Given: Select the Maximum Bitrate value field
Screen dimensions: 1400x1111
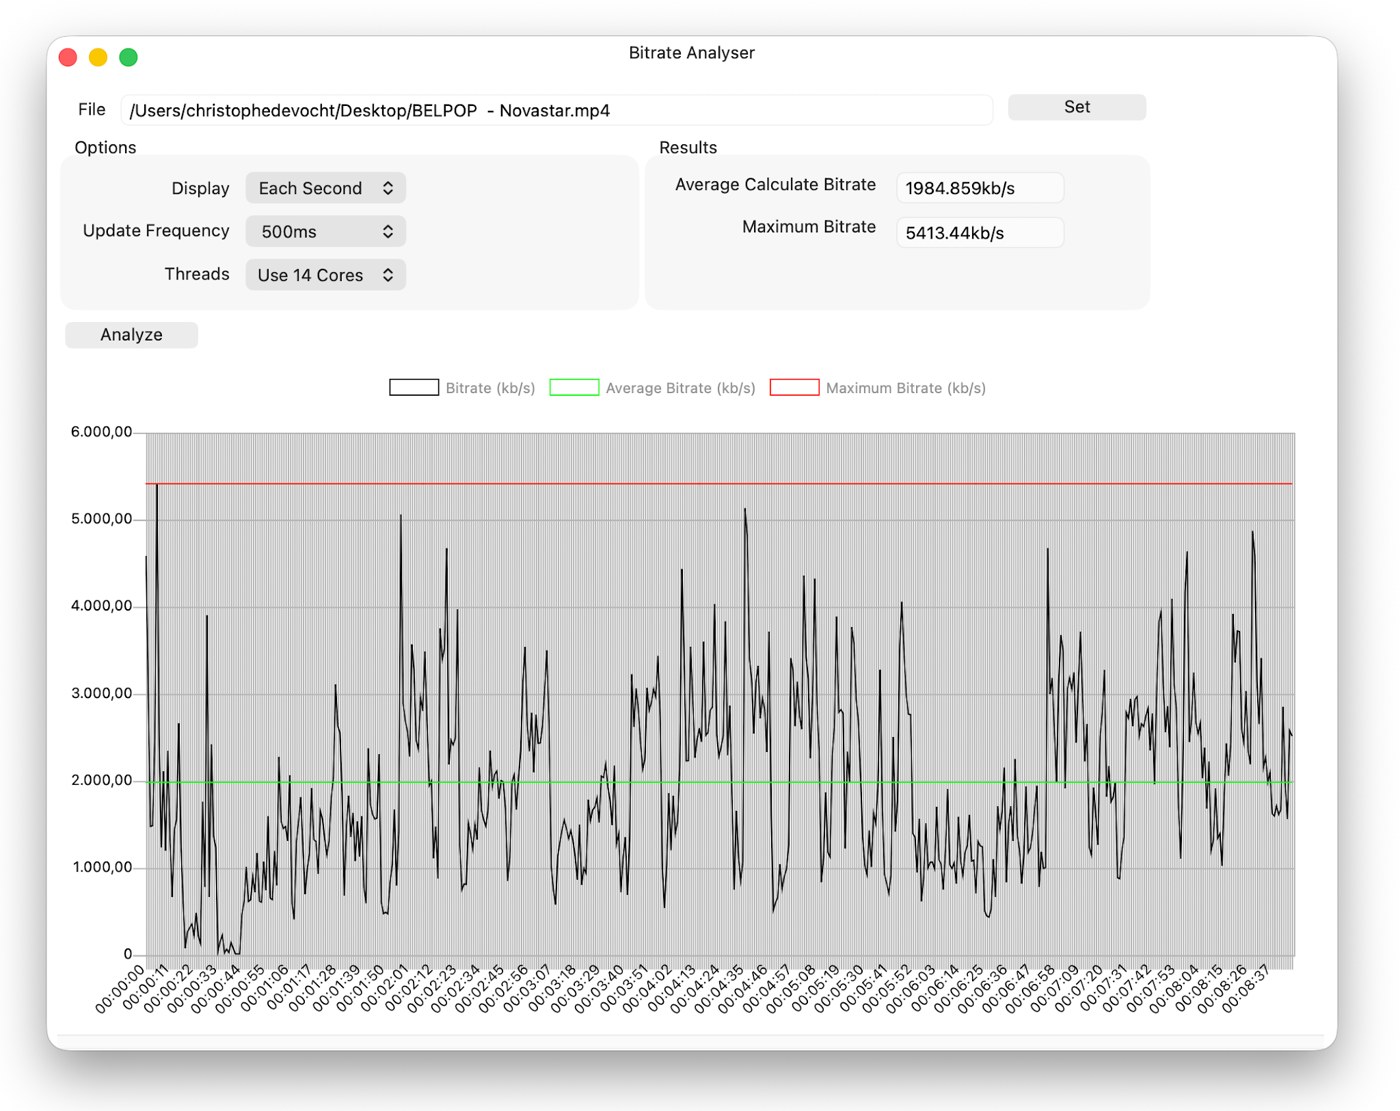Looking at the screenshot, I should click(x=980, y=233).
